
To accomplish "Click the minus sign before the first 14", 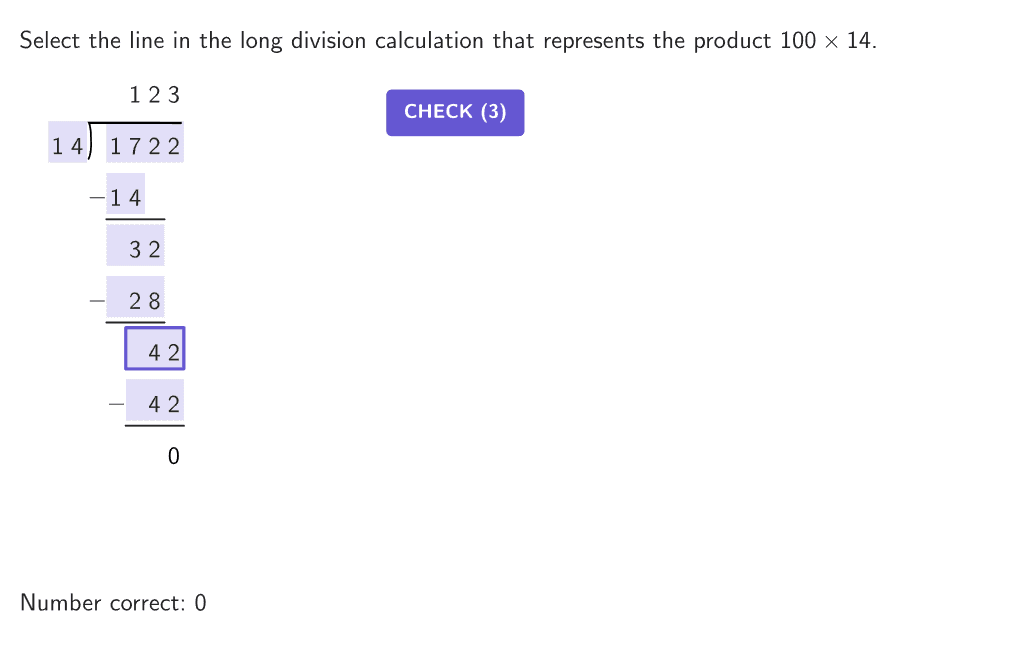I will (97, 198).
